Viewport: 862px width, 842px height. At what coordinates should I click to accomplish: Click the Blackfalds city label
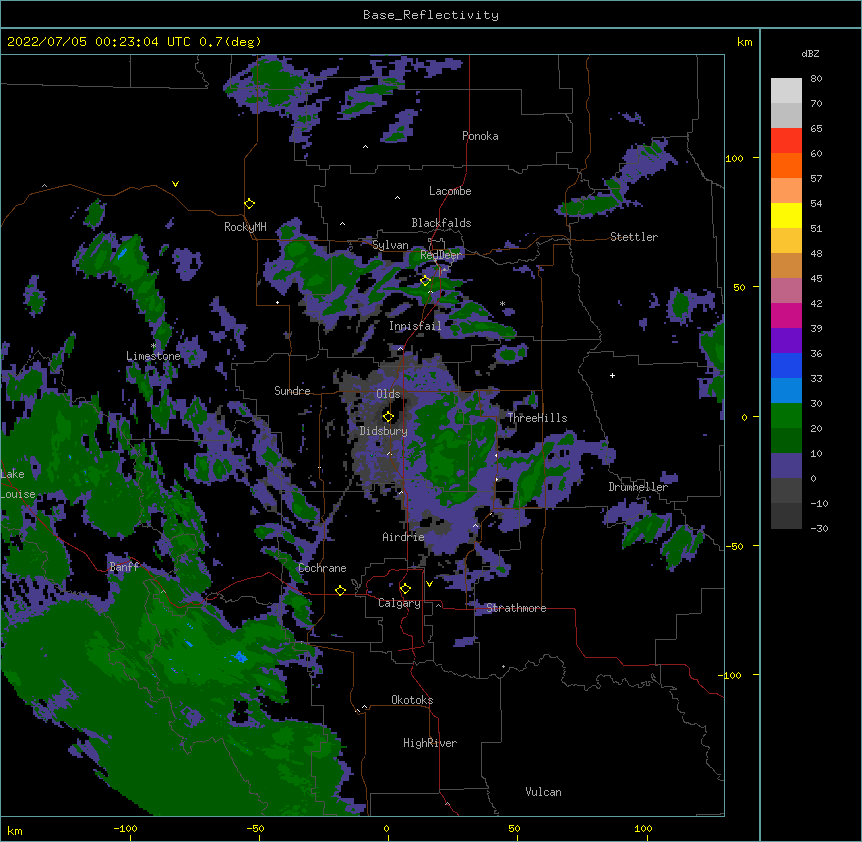point(441,223)
